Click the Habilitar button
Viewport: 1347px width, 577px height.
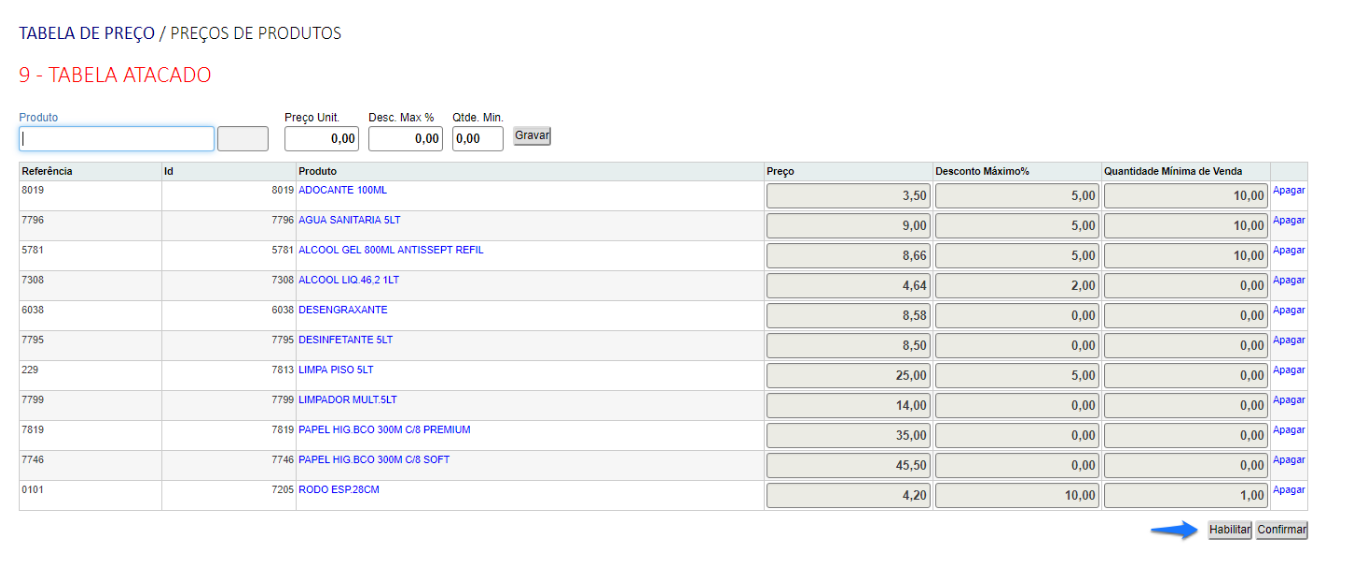click(x=1229, y=530)
